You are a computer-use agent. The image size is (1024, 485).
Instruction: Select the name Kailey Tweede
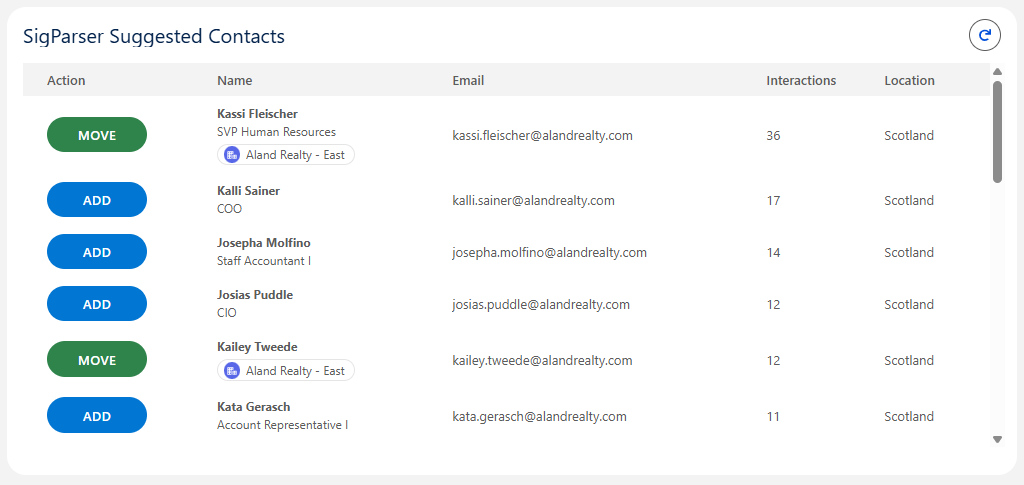coord(257,347)
